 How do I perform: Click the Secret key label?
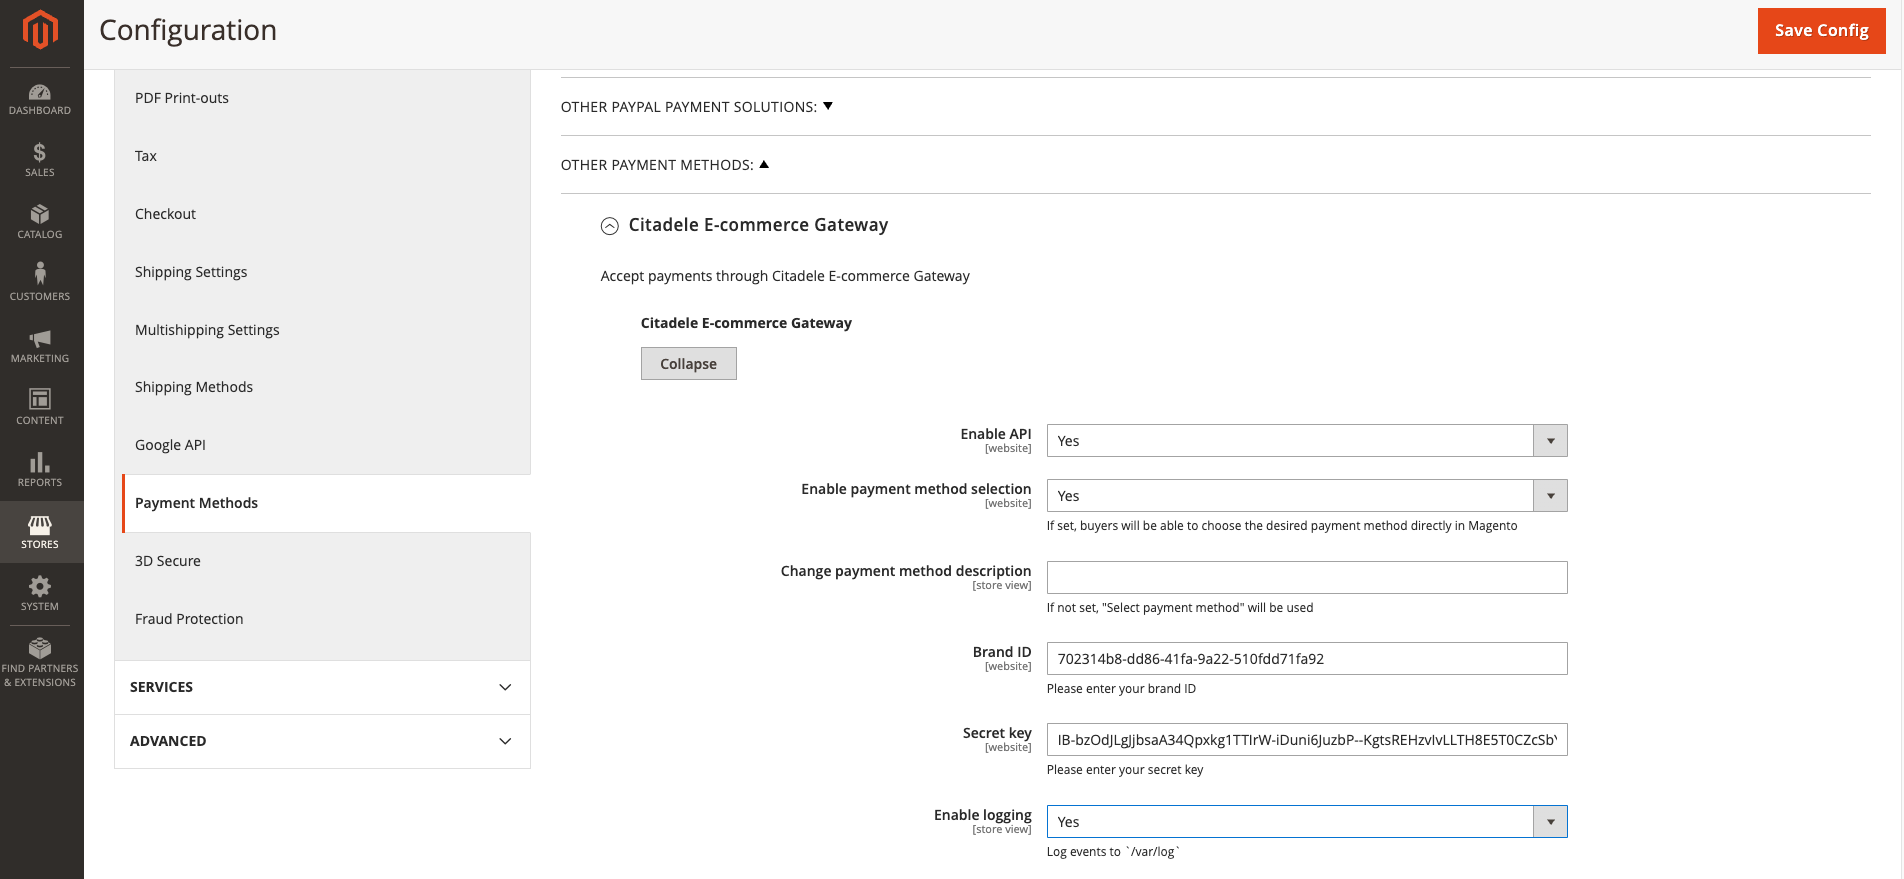pos(997,733)
